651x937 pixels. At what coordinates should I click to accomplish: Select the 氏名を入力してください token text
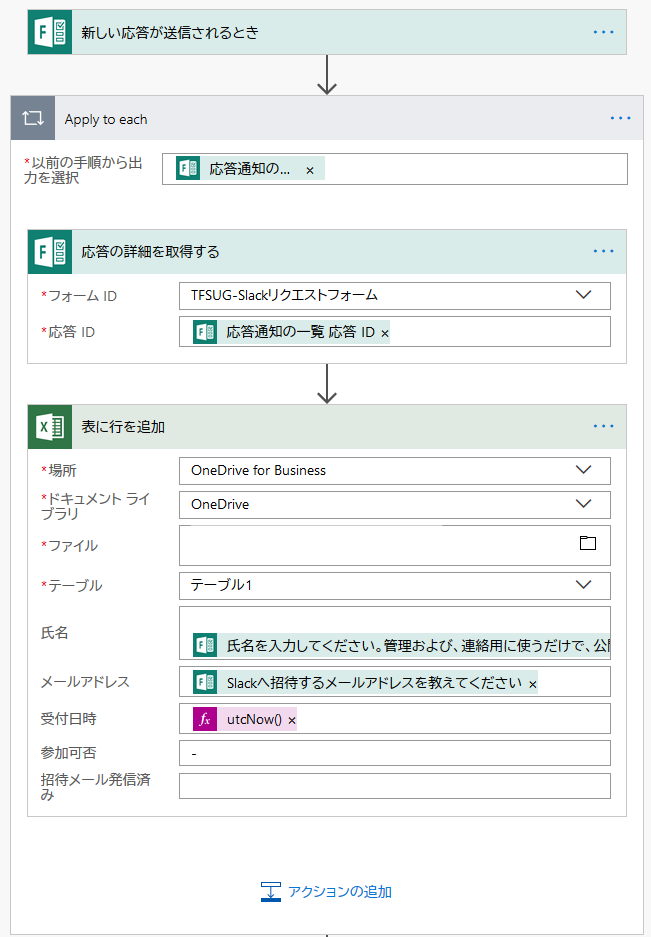click(418, 645)
